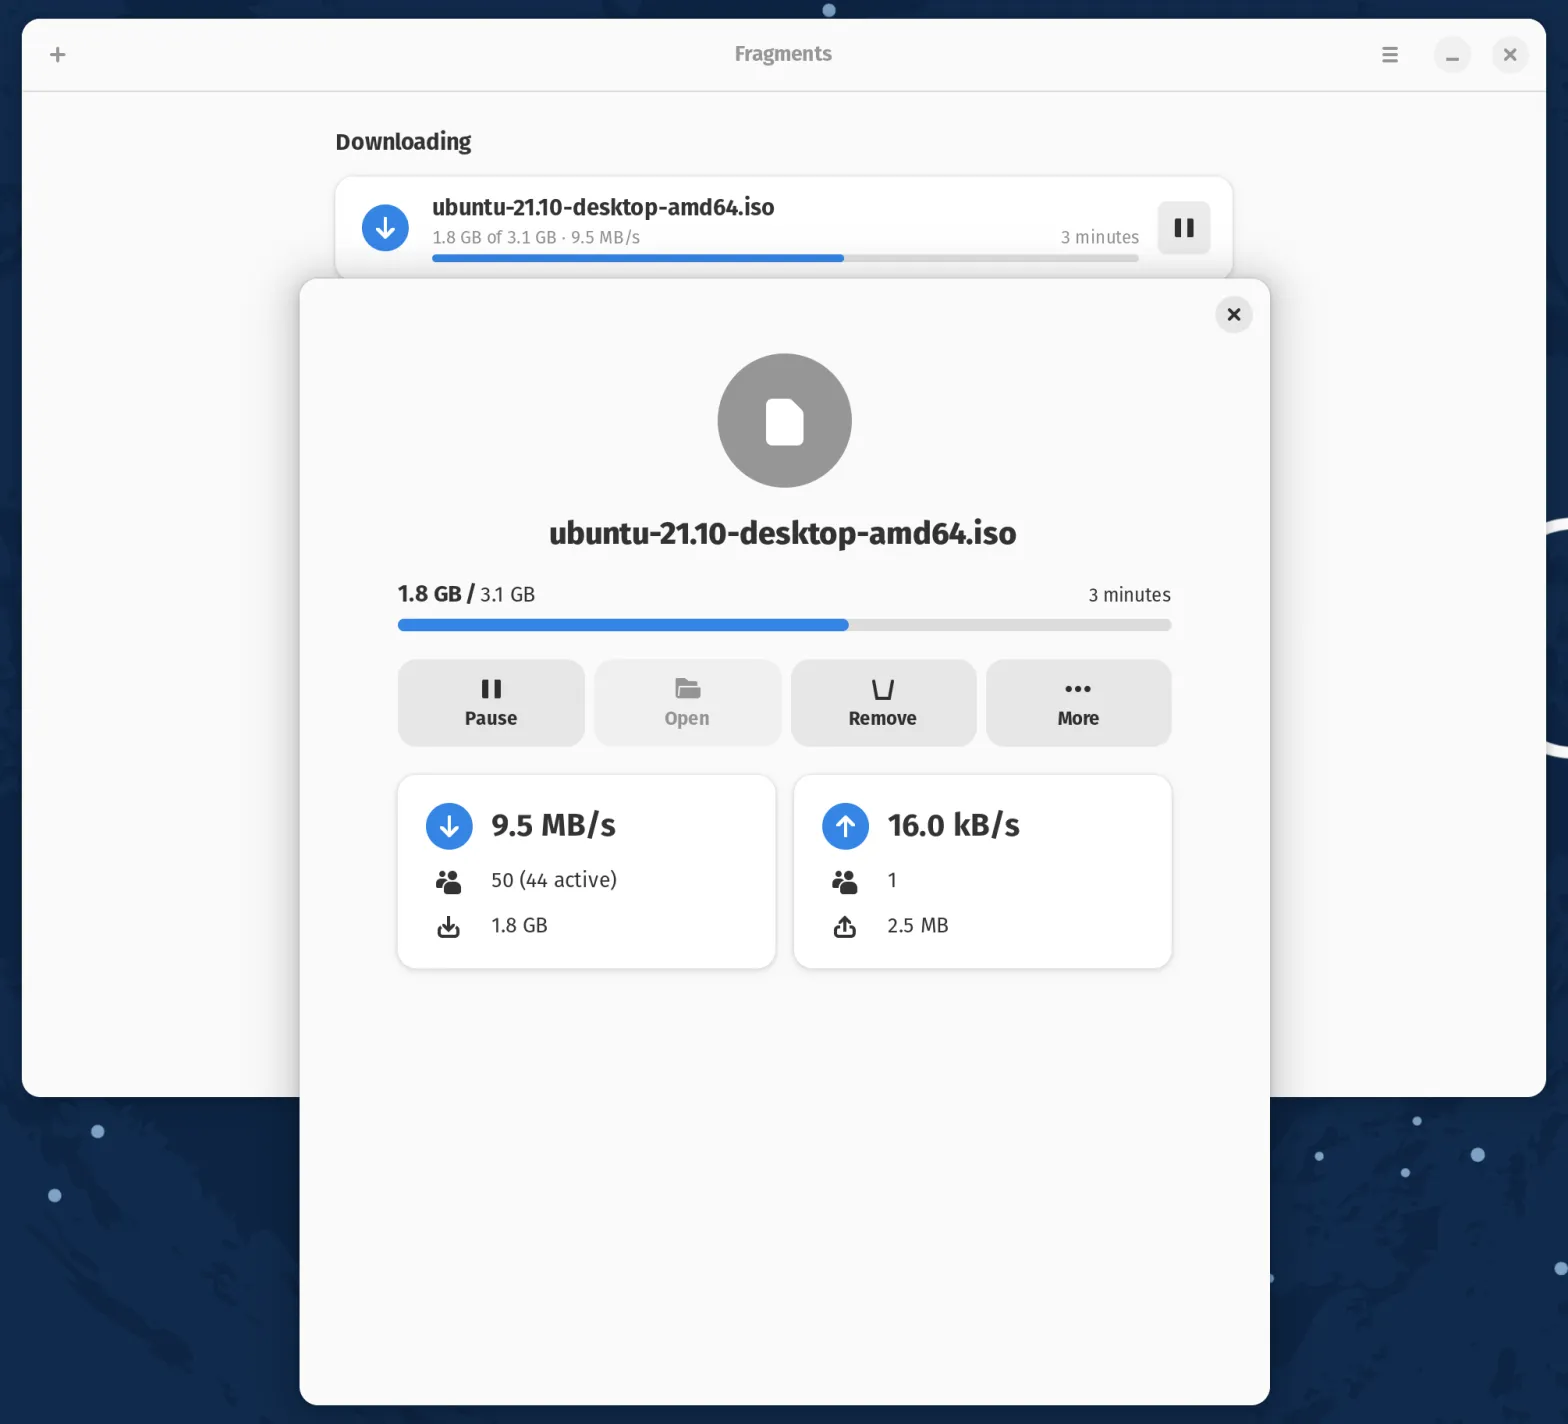Click the progress bar in the details dialog
1568x1424 pixels.
coord(783,625)
